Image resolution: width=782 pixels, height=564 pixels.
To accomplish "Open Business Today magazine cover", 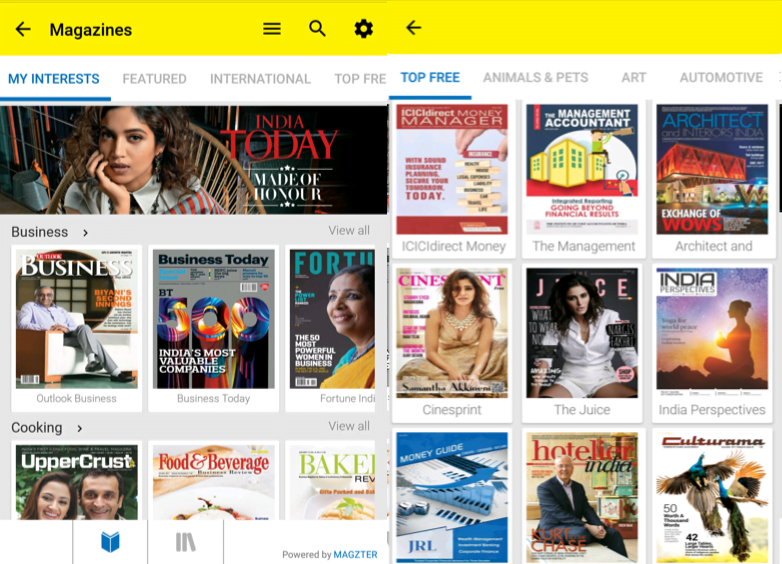I will (x=214, y=319).
